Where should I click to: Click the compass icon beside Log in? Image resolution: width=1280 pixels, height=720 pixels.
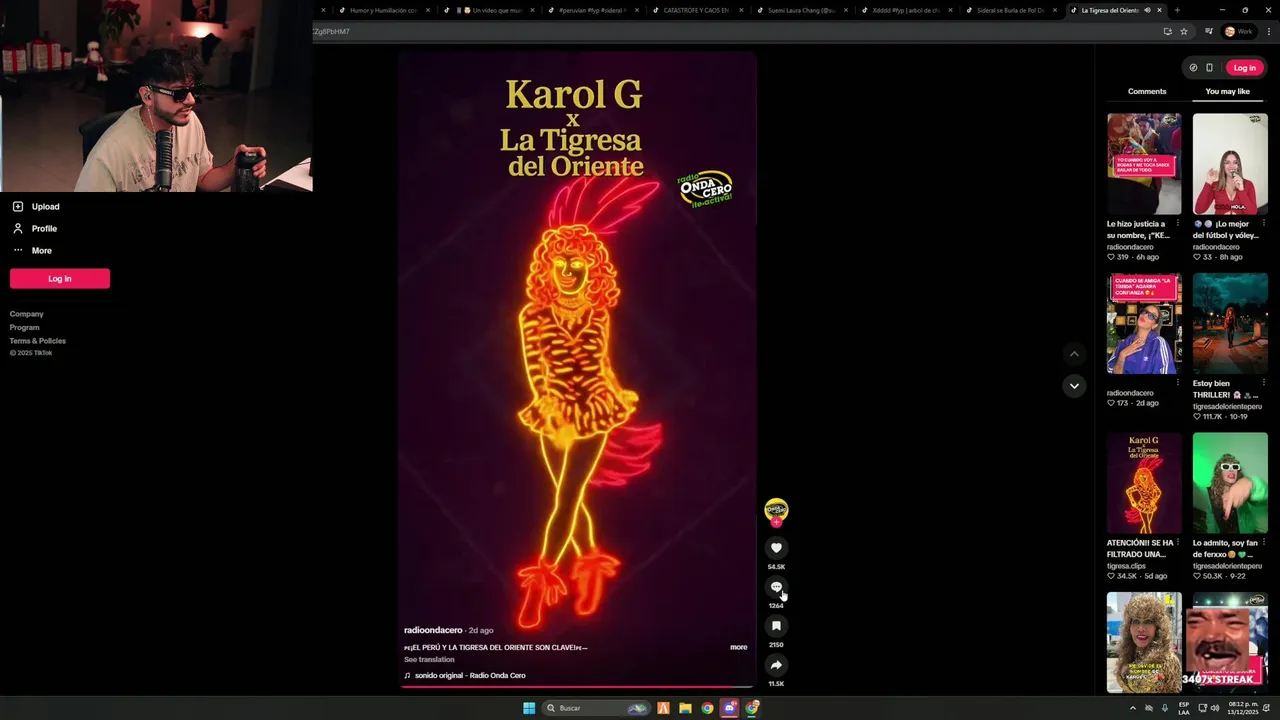(x=1193, y=68)
